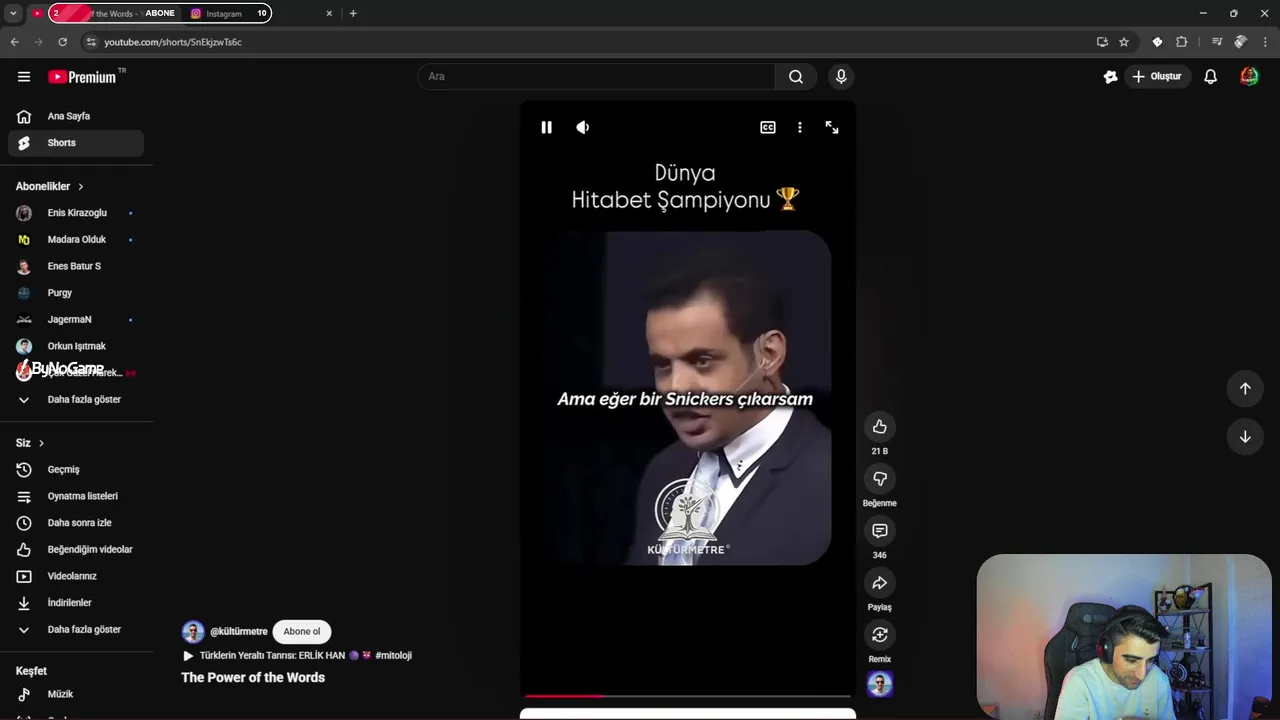Click the search input field Ara
Screen dimensions: 1280x720
[596, 77]
